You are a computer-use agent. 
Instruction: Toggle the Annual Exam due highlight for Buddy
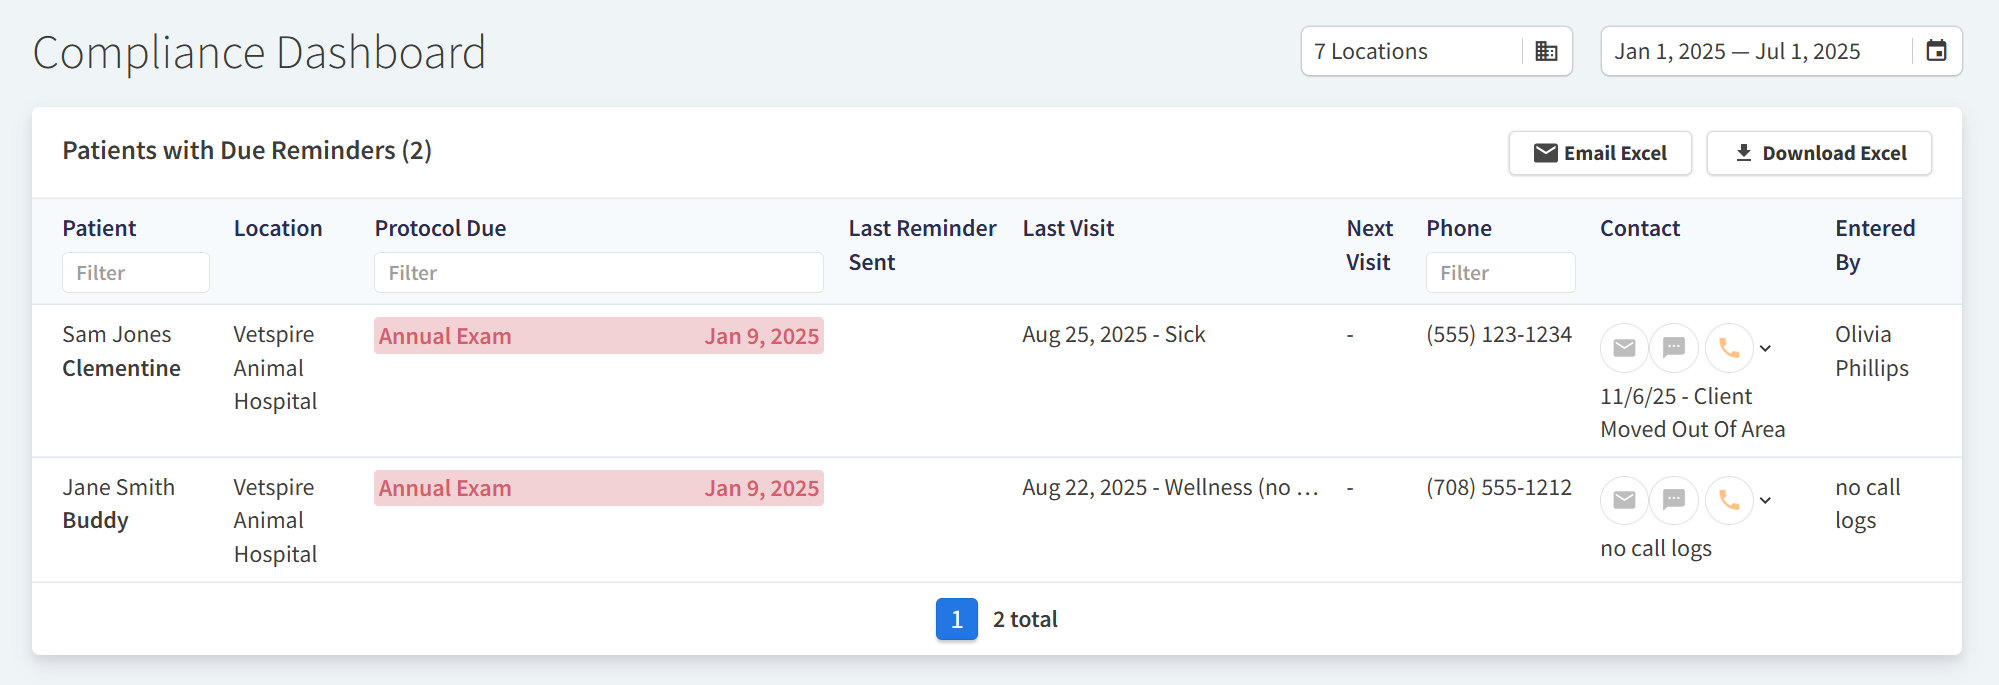click(598, 488)
